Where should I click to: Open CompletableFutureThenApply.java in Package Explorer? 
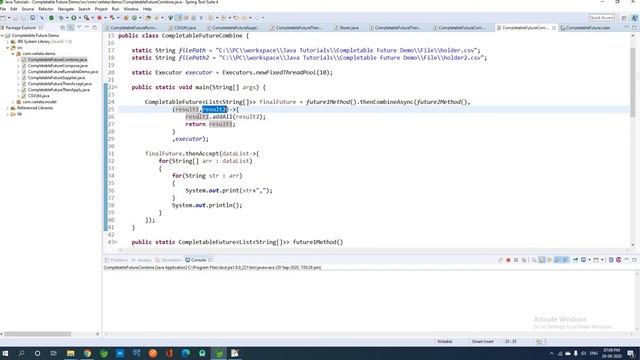click(x=59, y=90)
